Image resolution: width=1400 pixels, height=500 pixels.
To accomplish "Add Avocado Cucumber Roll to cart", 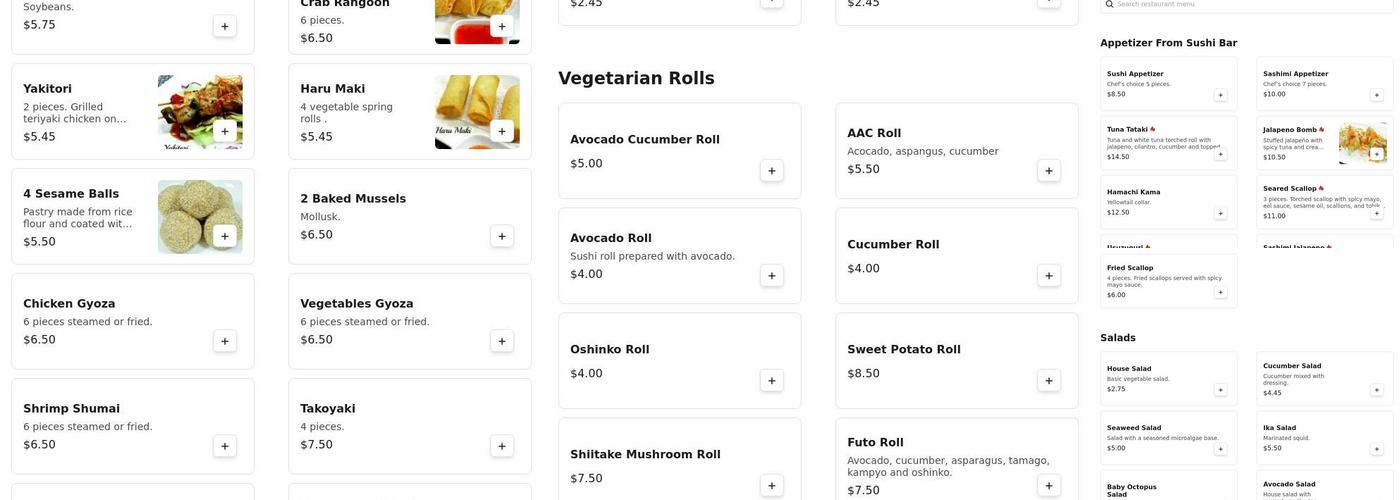I will (771, 171).
